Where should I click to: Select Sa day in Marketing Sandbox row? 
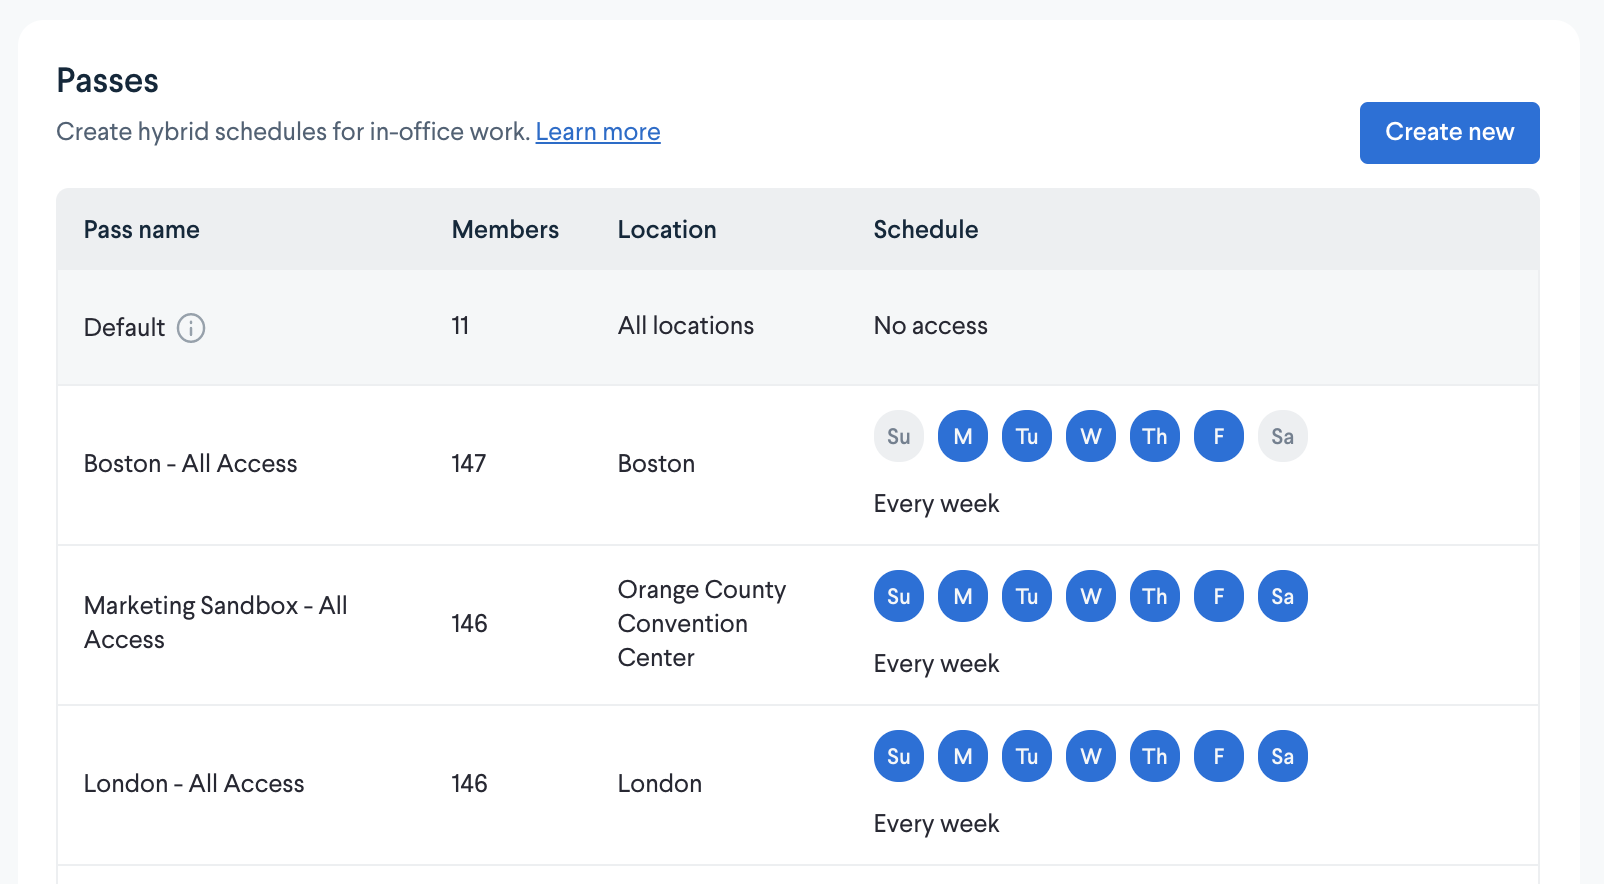click(x=1283, y=596)
